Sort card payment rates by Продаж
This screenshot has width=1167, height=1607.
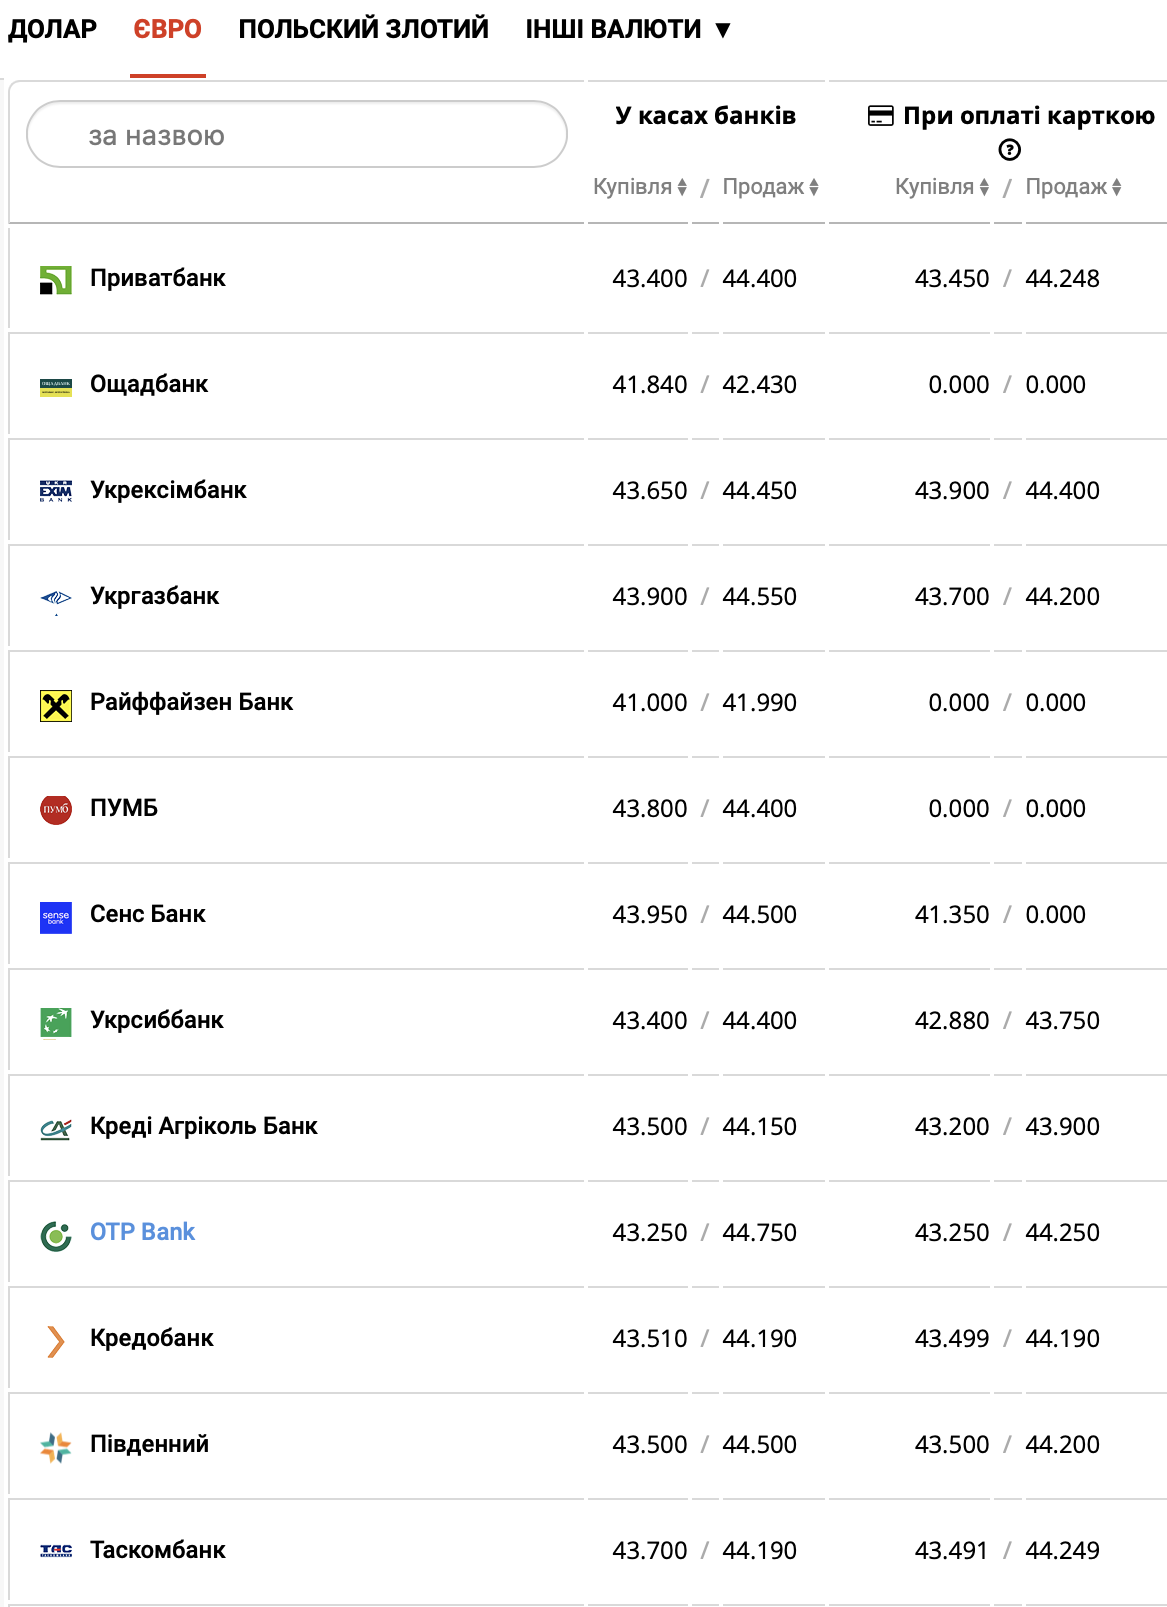[x=1073, y=187]
